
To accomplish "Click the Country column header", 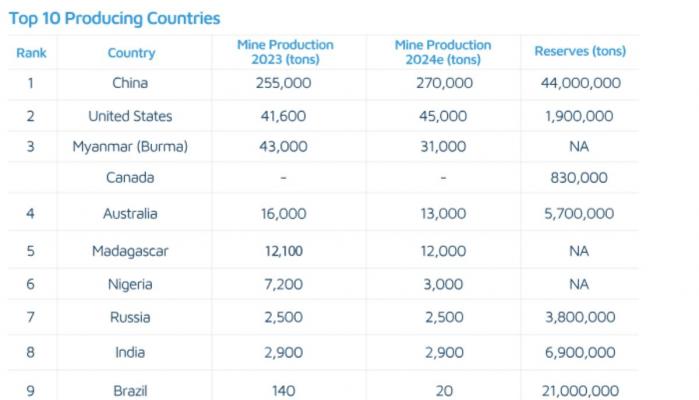I will point(131,53).
